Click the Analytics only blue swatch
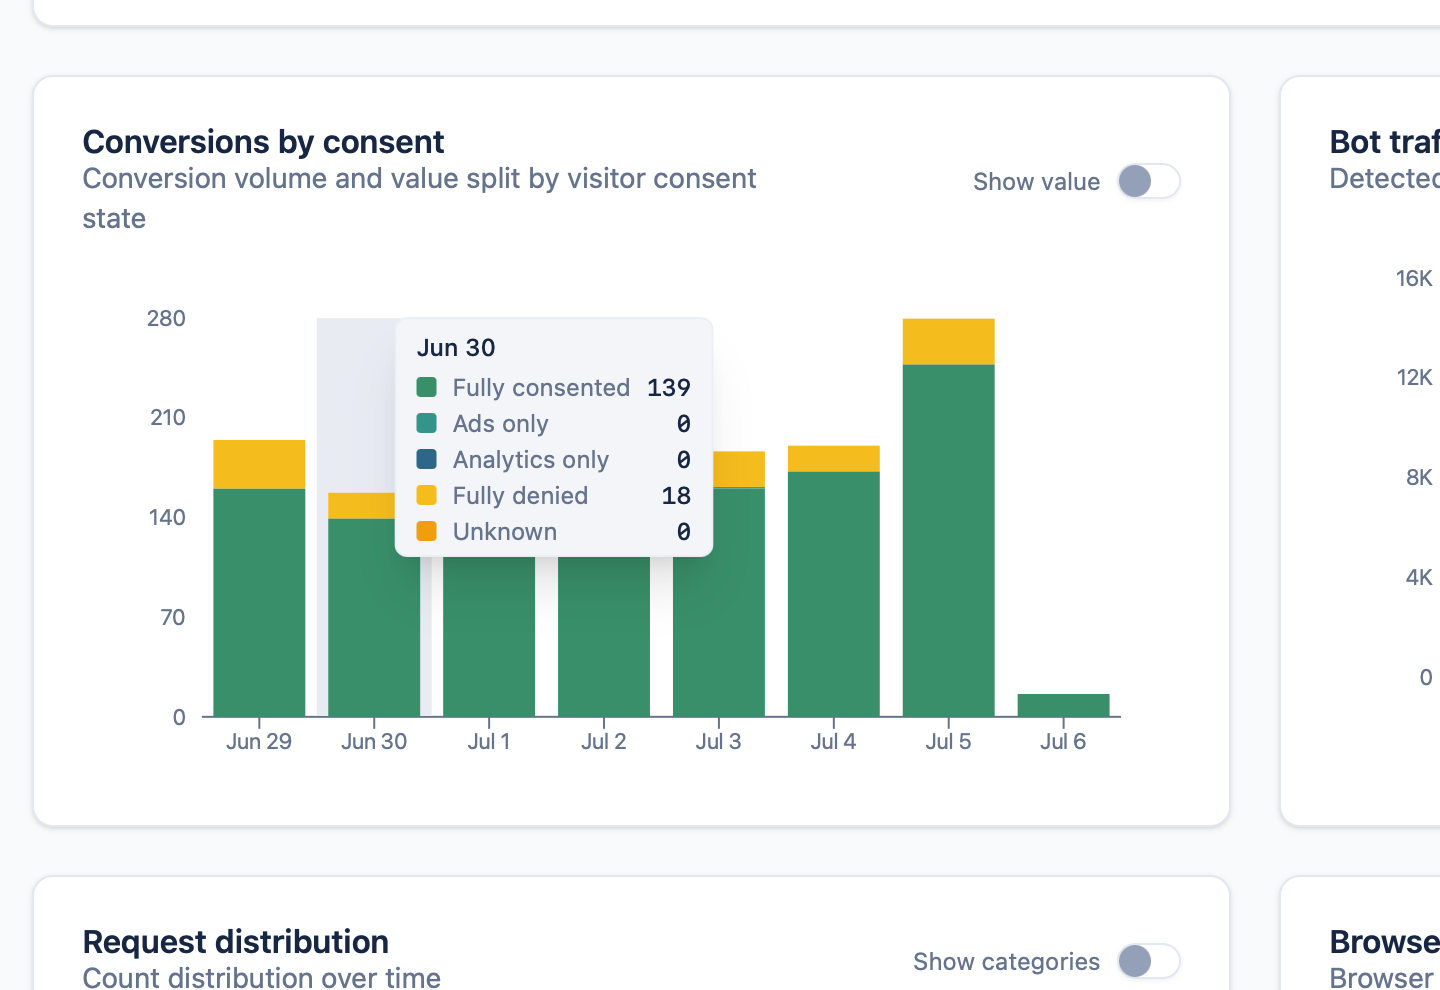Image resolution: width=1440 pixels, height=990 pixels. click(427, 459)
